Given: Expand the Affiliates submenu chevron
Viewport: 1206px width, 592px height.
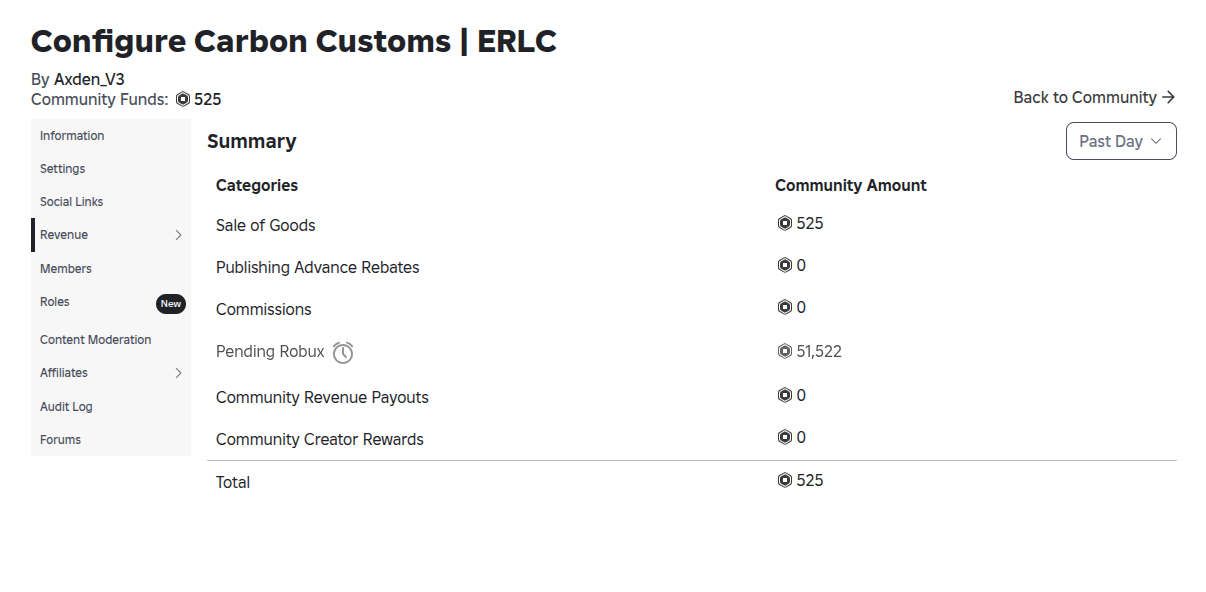Looking at the screenshot, I should click(178, 373).
